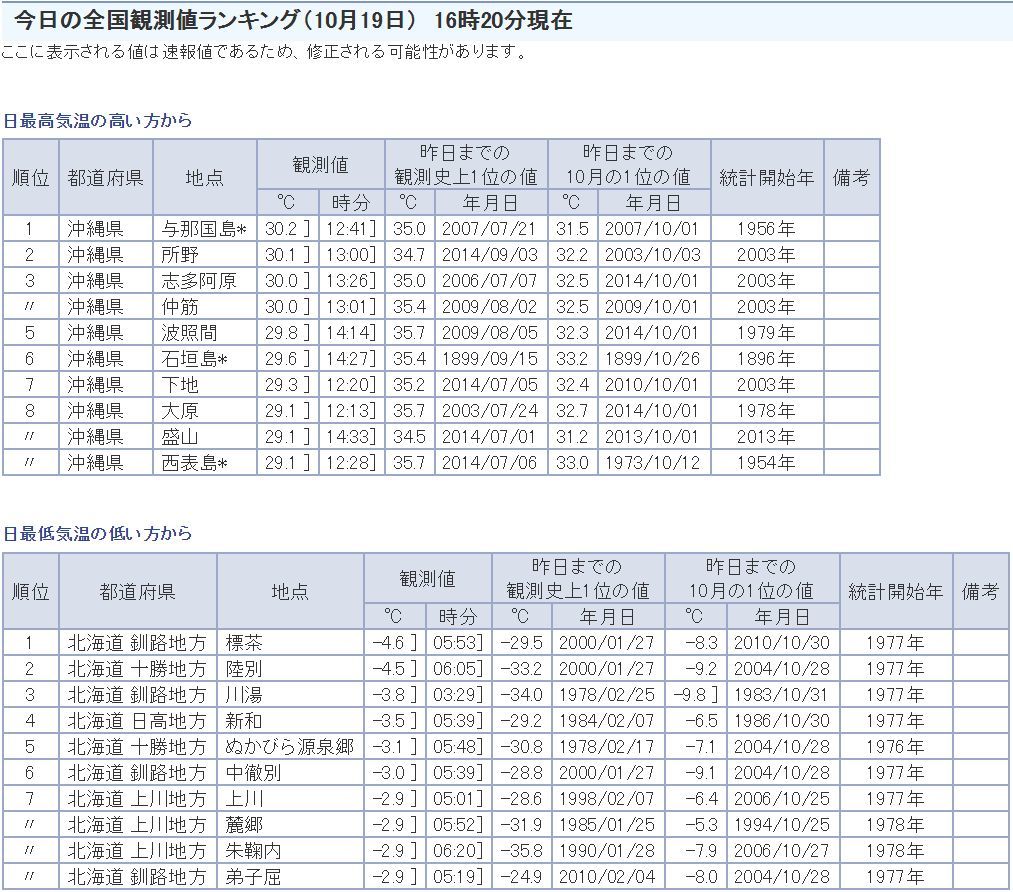Viewport: 1013px width, 892px height.
Task: Click the 12:41] observation time
Action: click(351, 229)
